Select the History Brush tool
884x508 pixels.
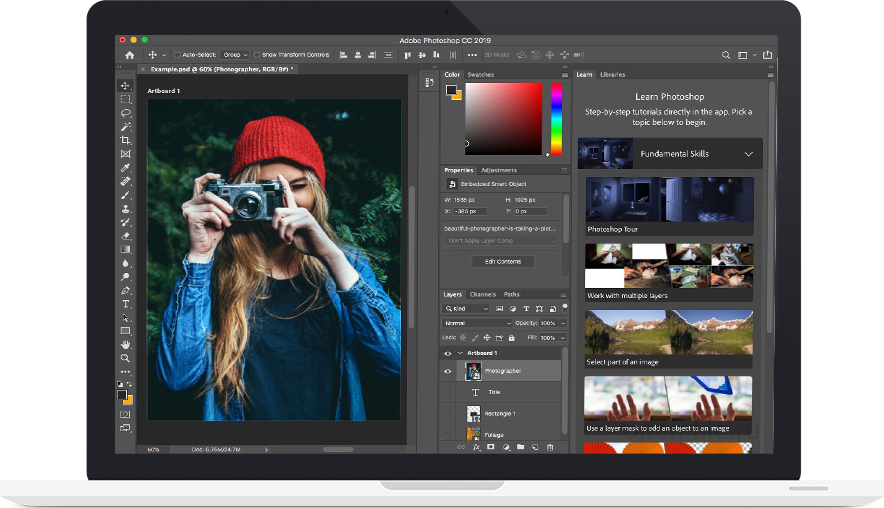pyautogui.click(x=125, y=222)
